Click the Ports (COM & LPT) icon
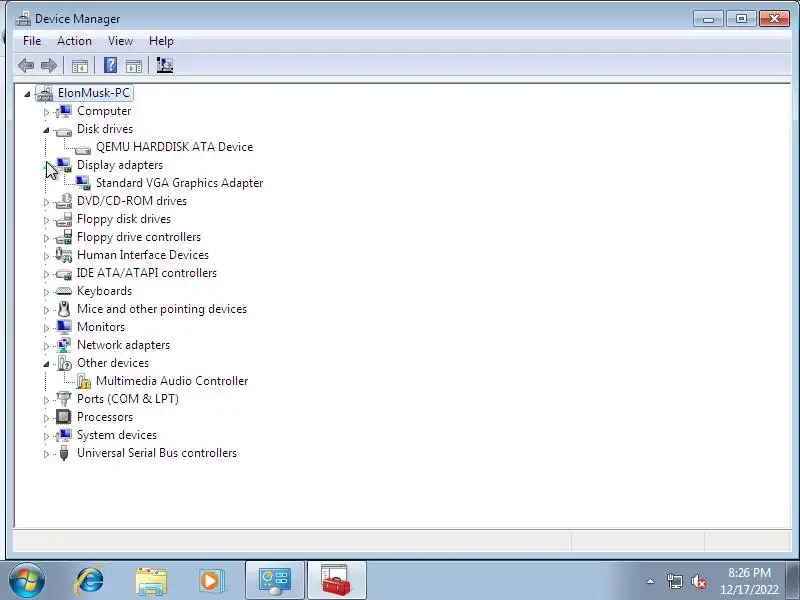This screenshot has width=800, height=600. 64,398
